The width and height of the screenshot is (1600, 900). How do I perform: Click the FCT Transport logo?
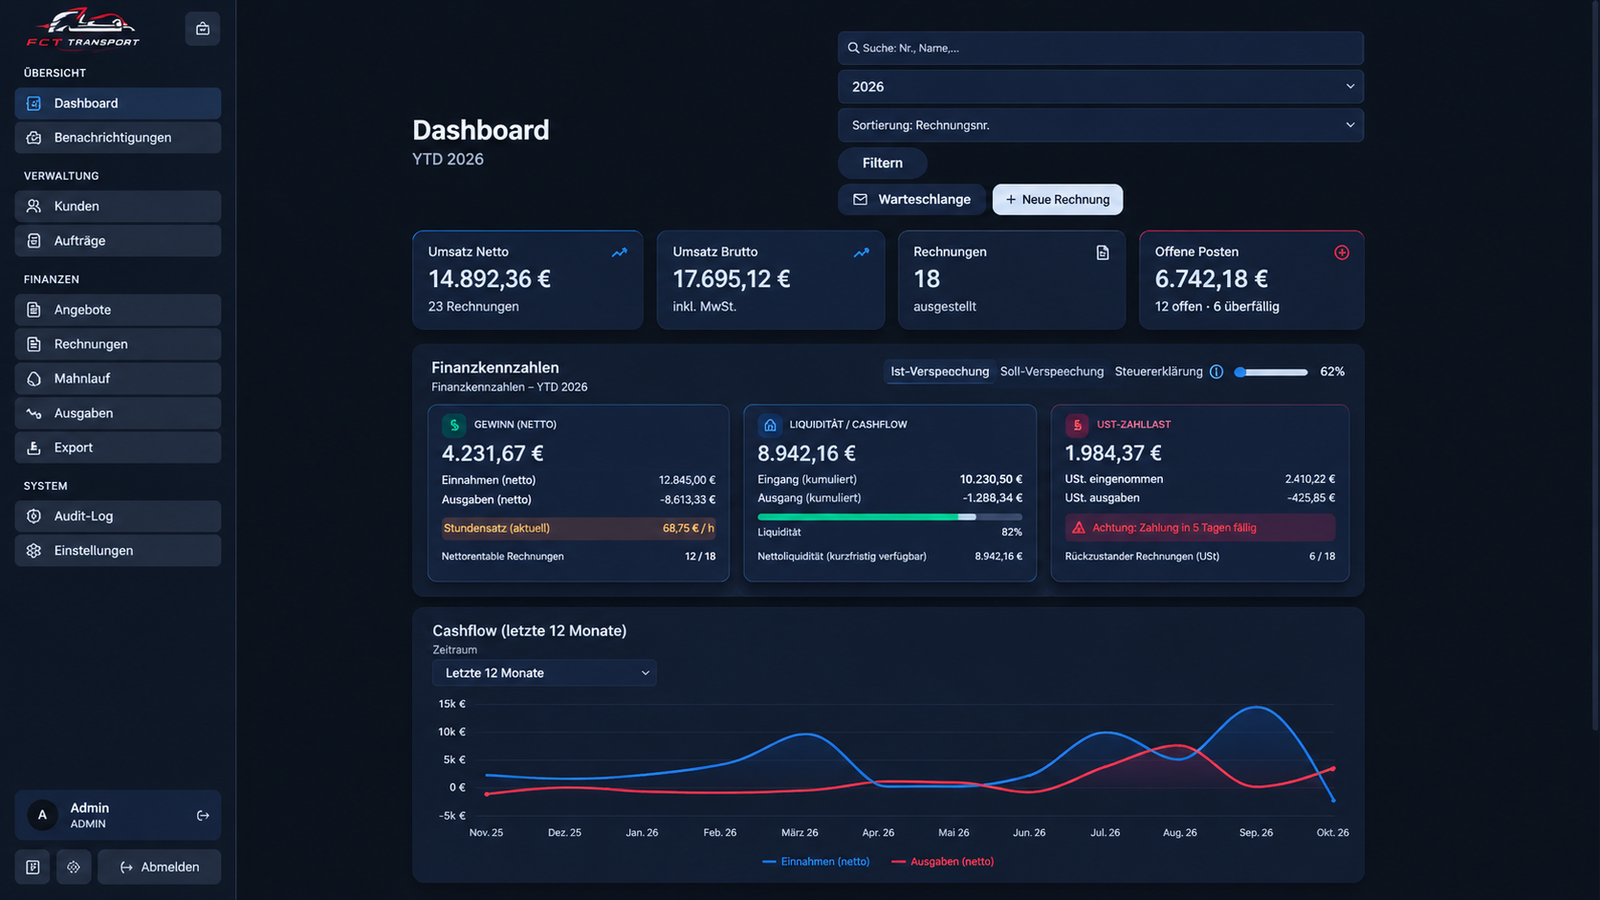(83, 28)
